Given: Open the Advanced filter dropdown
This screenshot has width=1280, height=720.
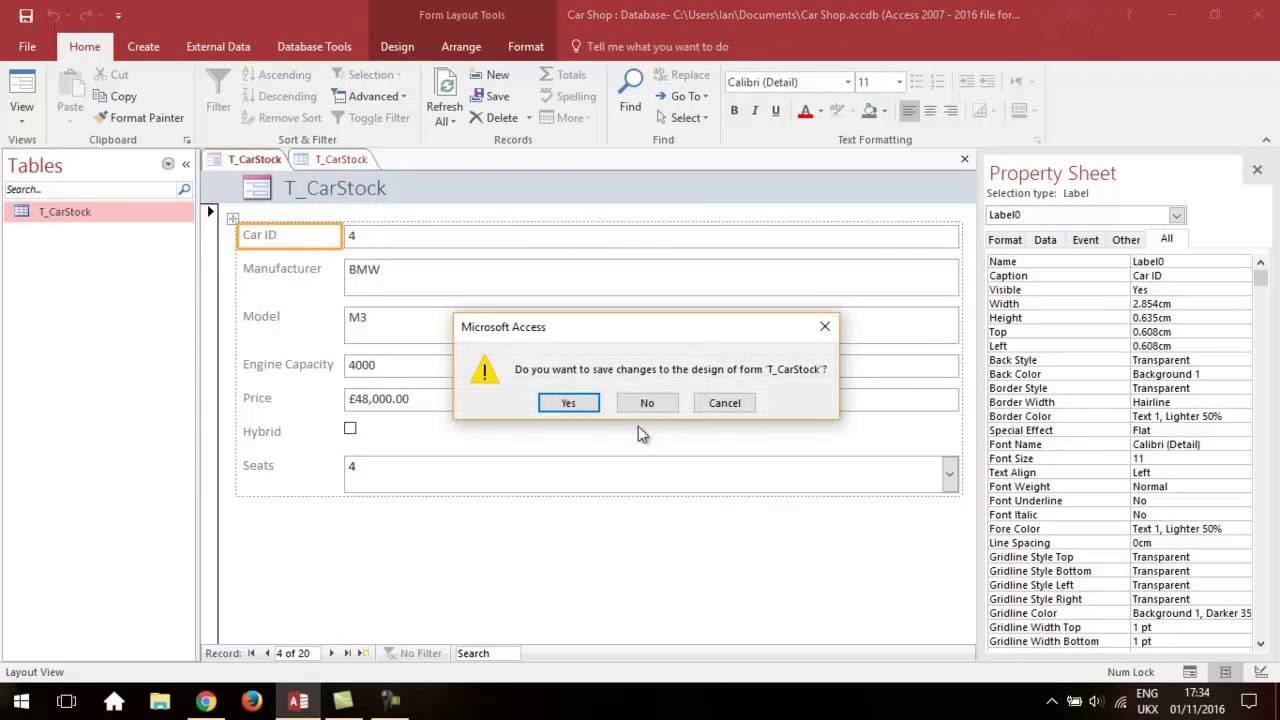Looking at the screenshot, I should point(370,96).
